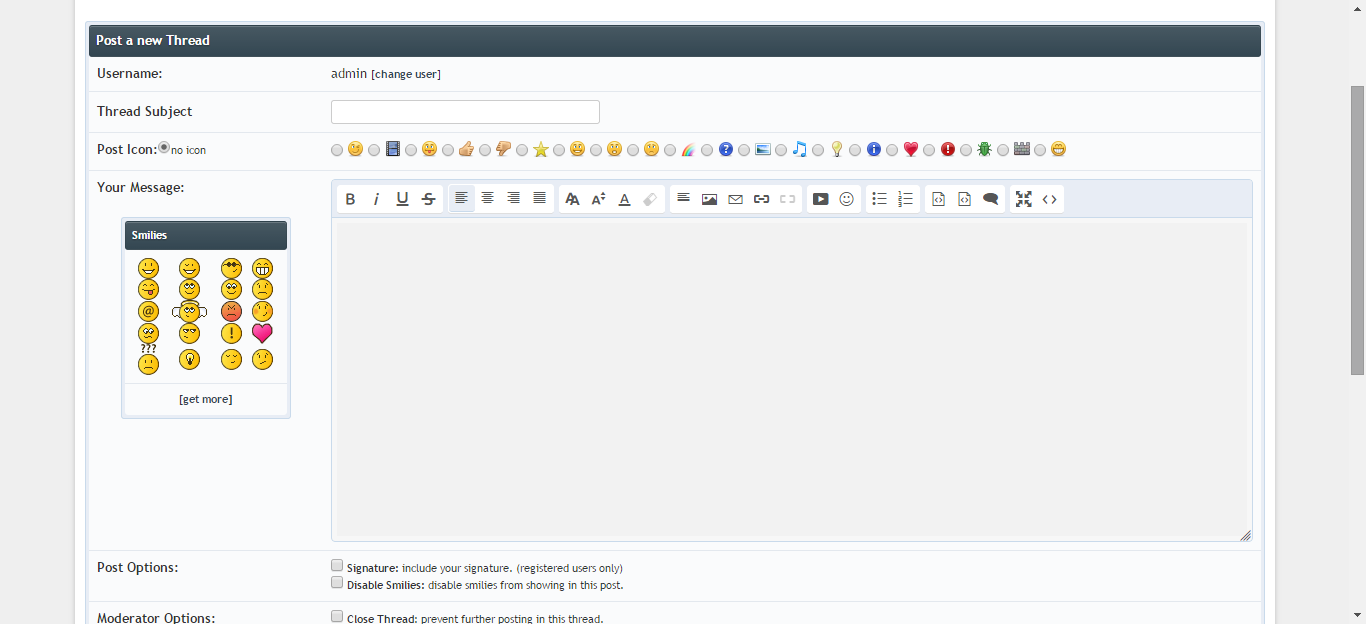This screenshot has width=1366, height=624.
Task: Insert a quote block
Action: click(x=990, y=199)
